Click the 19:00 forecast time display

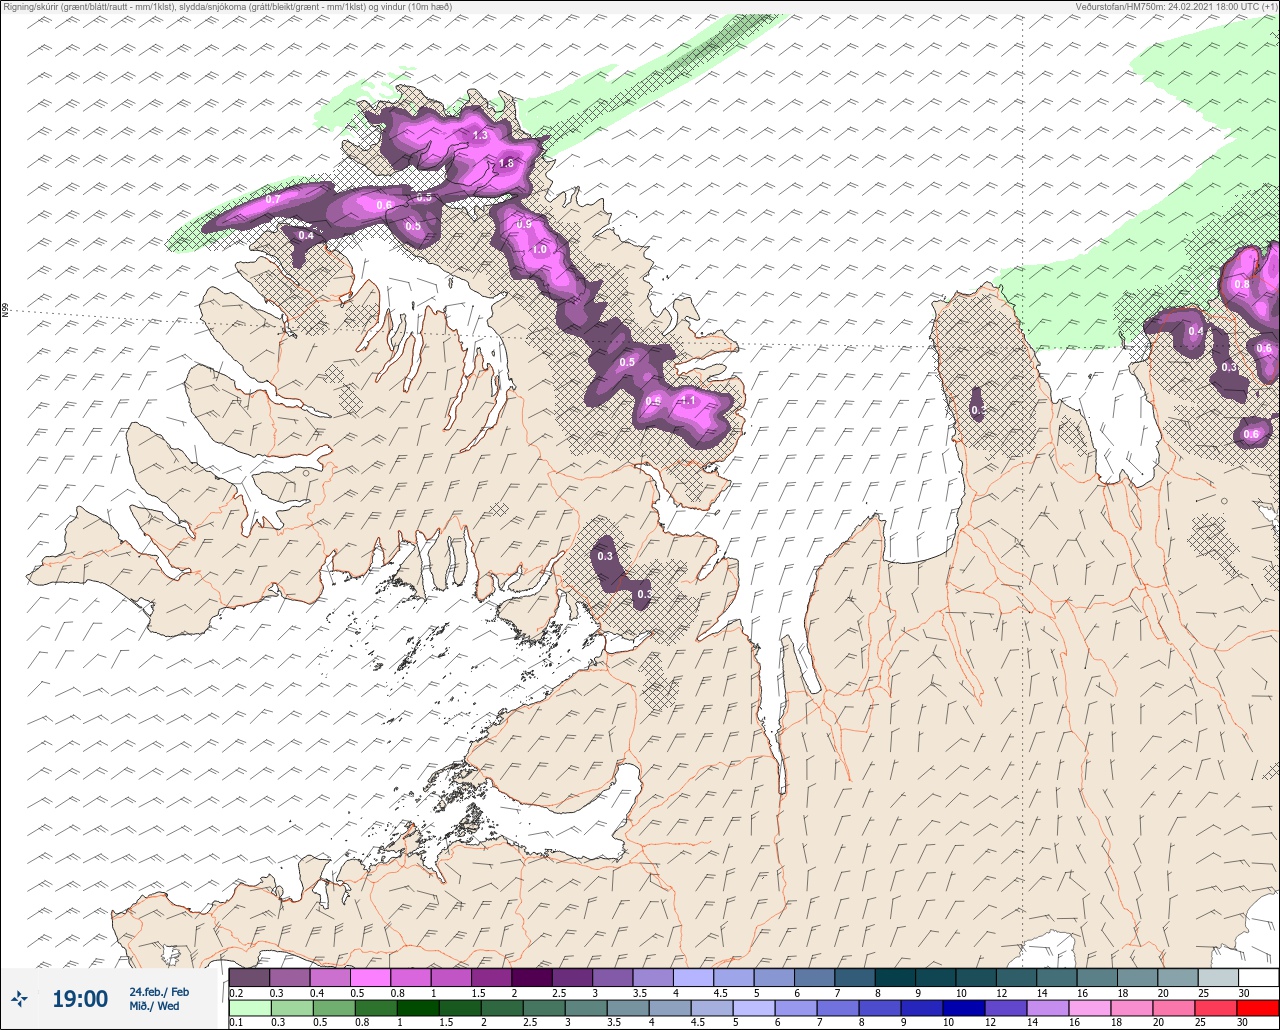point(80,999)
